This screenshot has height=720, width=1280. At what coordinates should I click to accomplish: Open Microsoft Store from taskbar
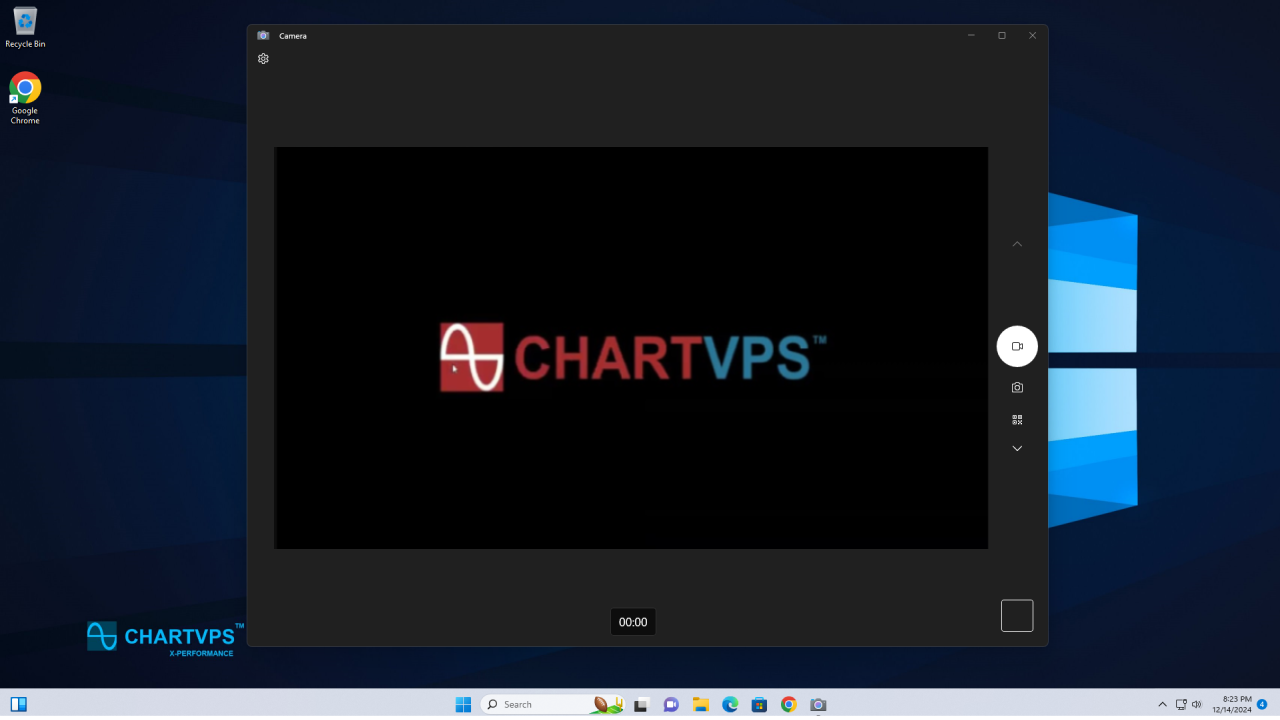(759, 705)
